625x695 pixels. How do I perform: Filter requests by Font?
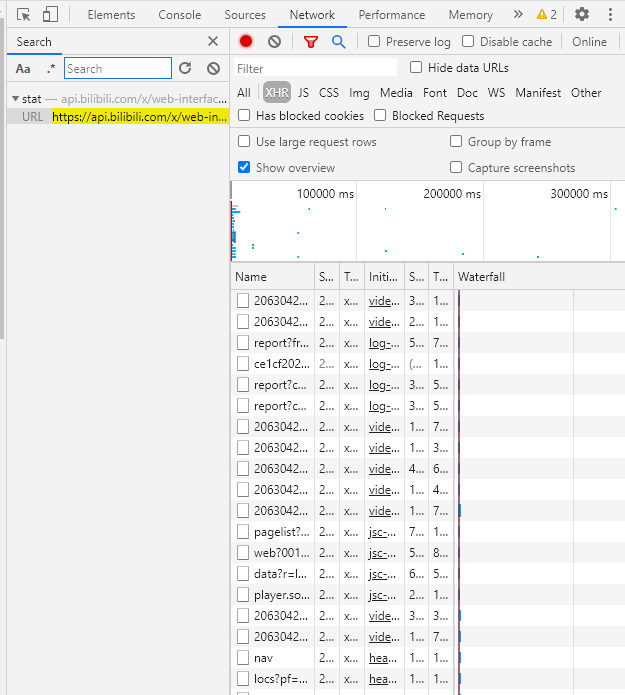435,93
